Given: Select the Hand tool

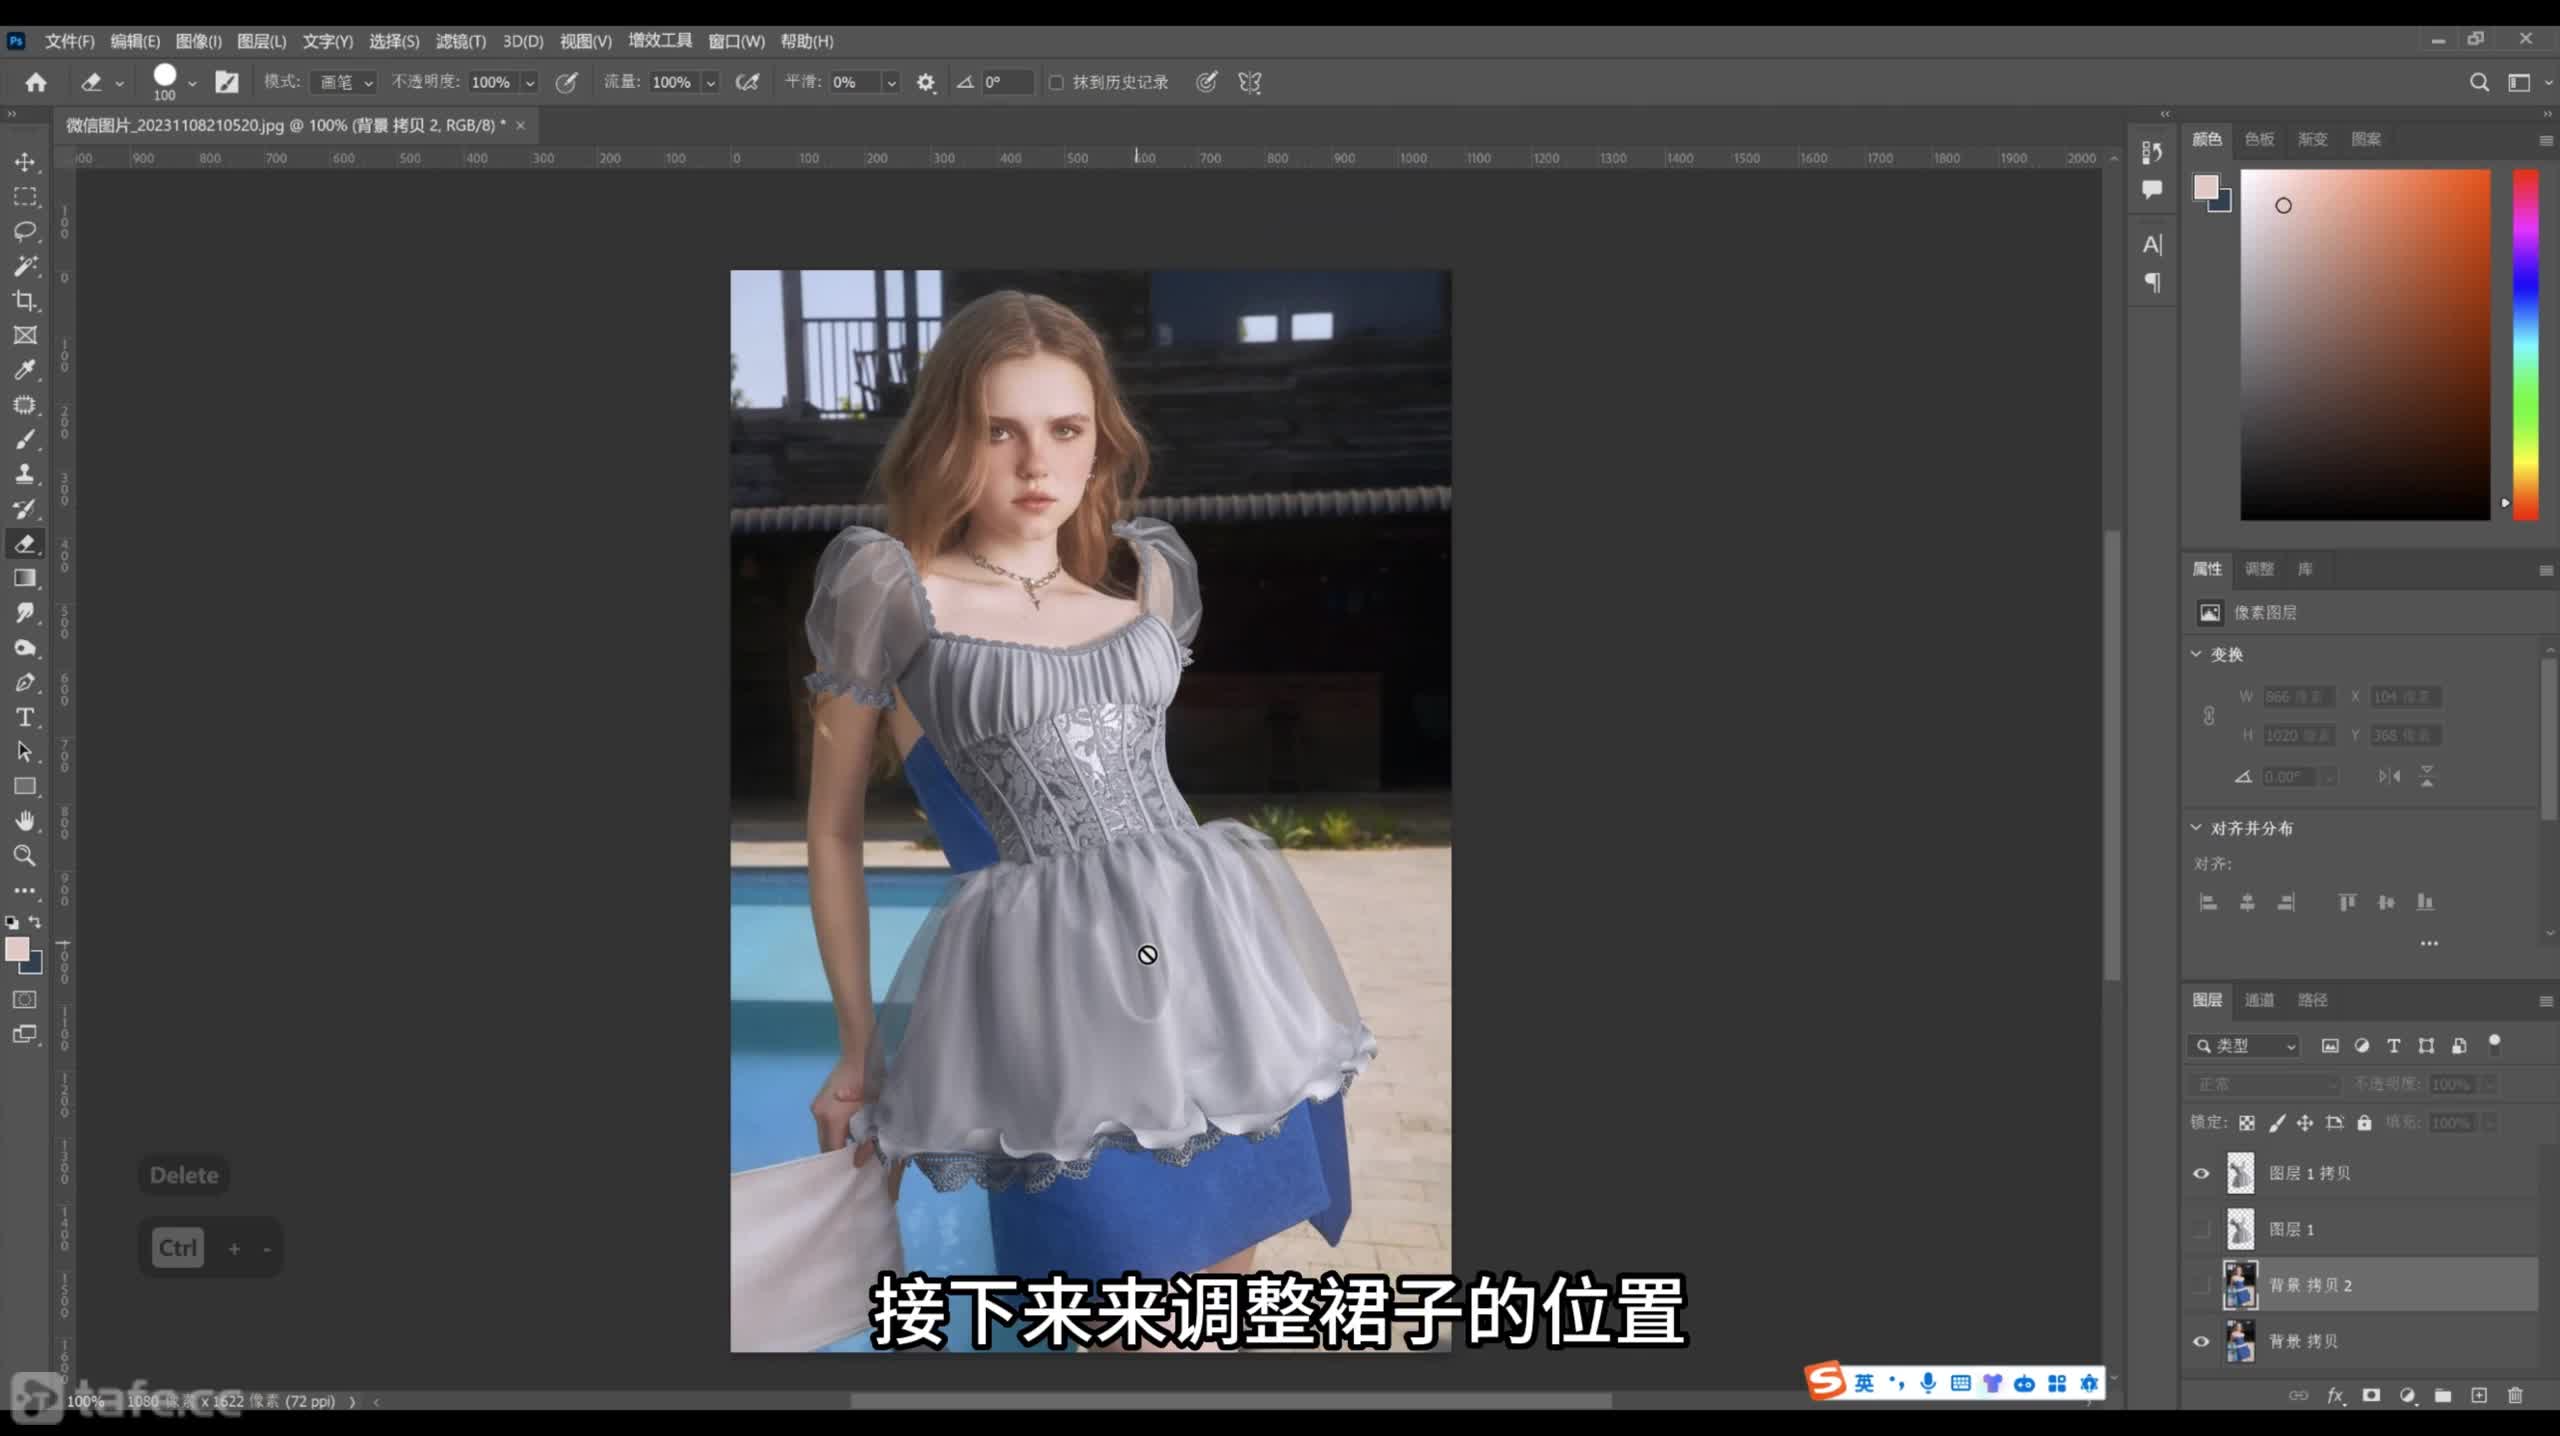Looking at the screenshot, I should 25,821.
